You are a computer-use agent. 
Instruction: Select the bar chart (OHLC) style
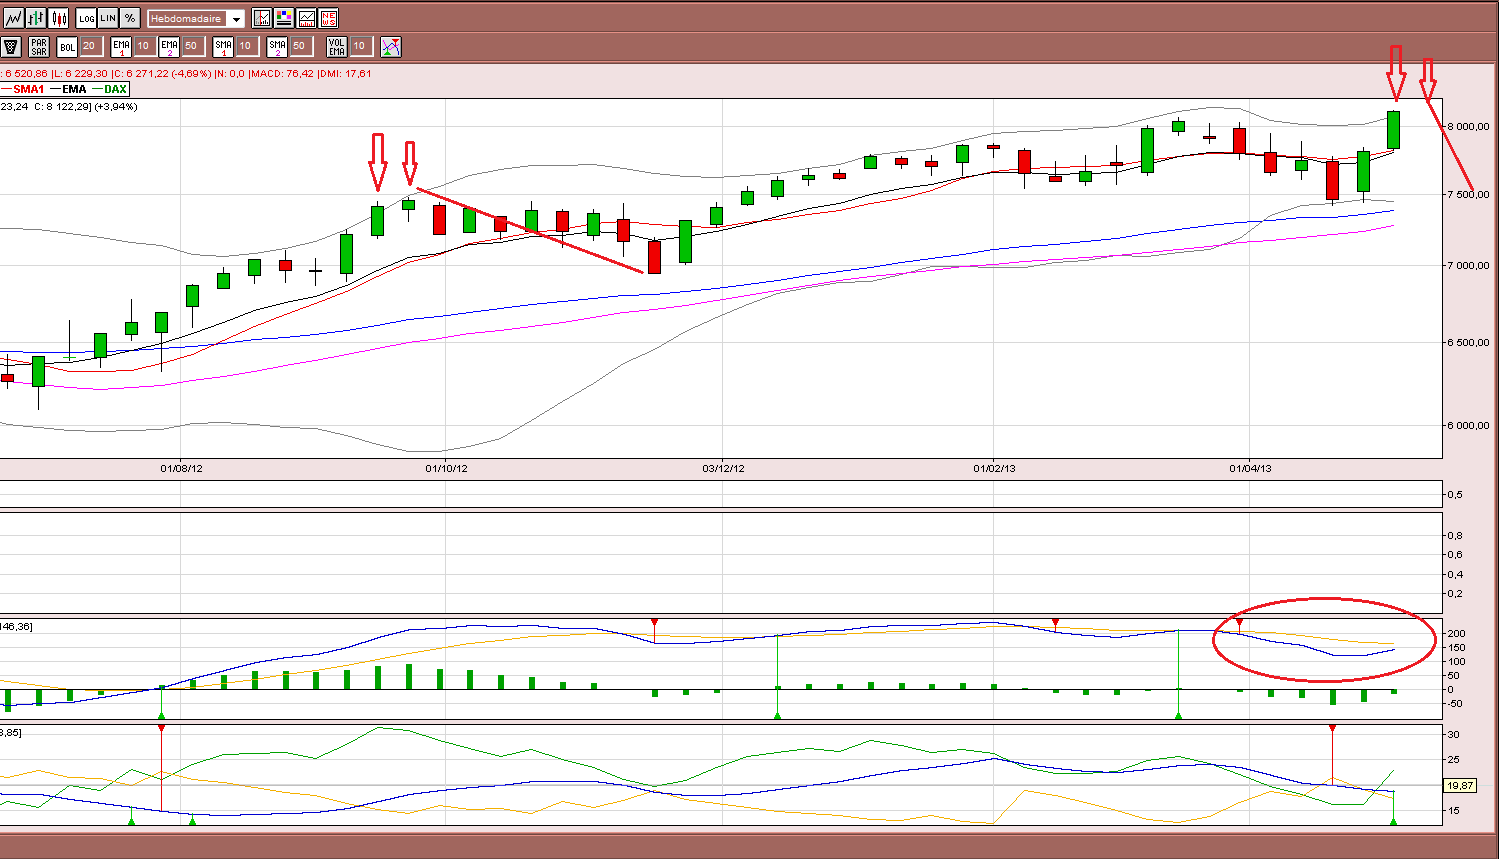click(36, 18)
